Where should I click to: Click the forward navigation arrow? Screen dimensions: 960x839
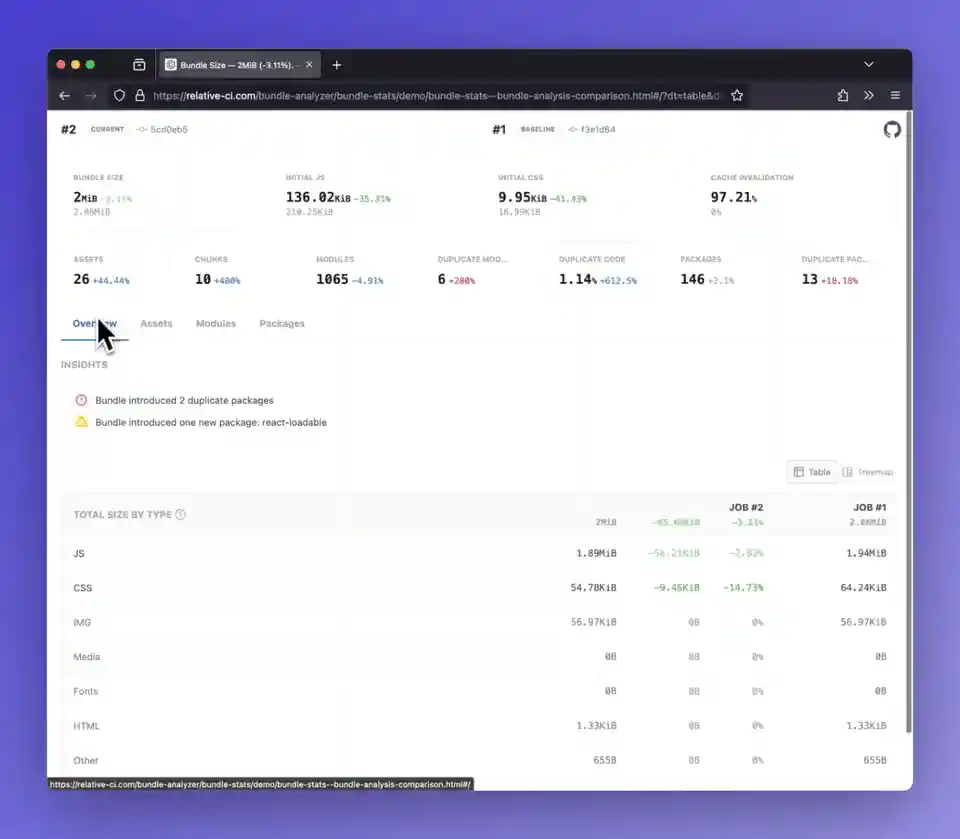click(x=90, y=95)
